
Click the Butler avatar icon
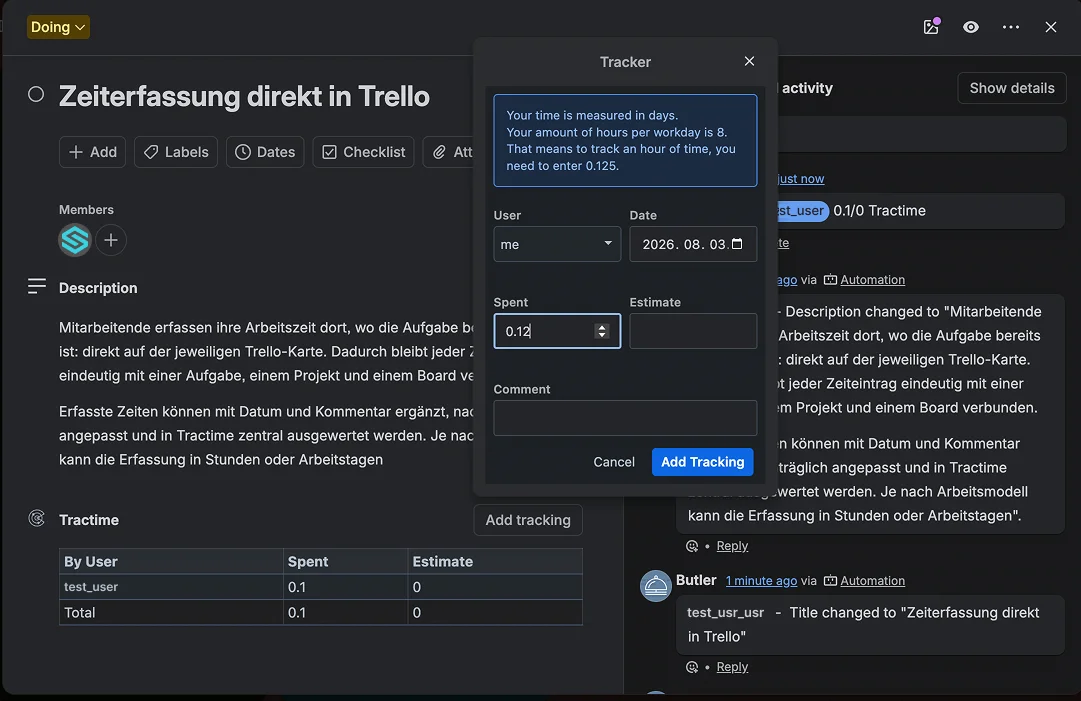[x=656, y=586]
